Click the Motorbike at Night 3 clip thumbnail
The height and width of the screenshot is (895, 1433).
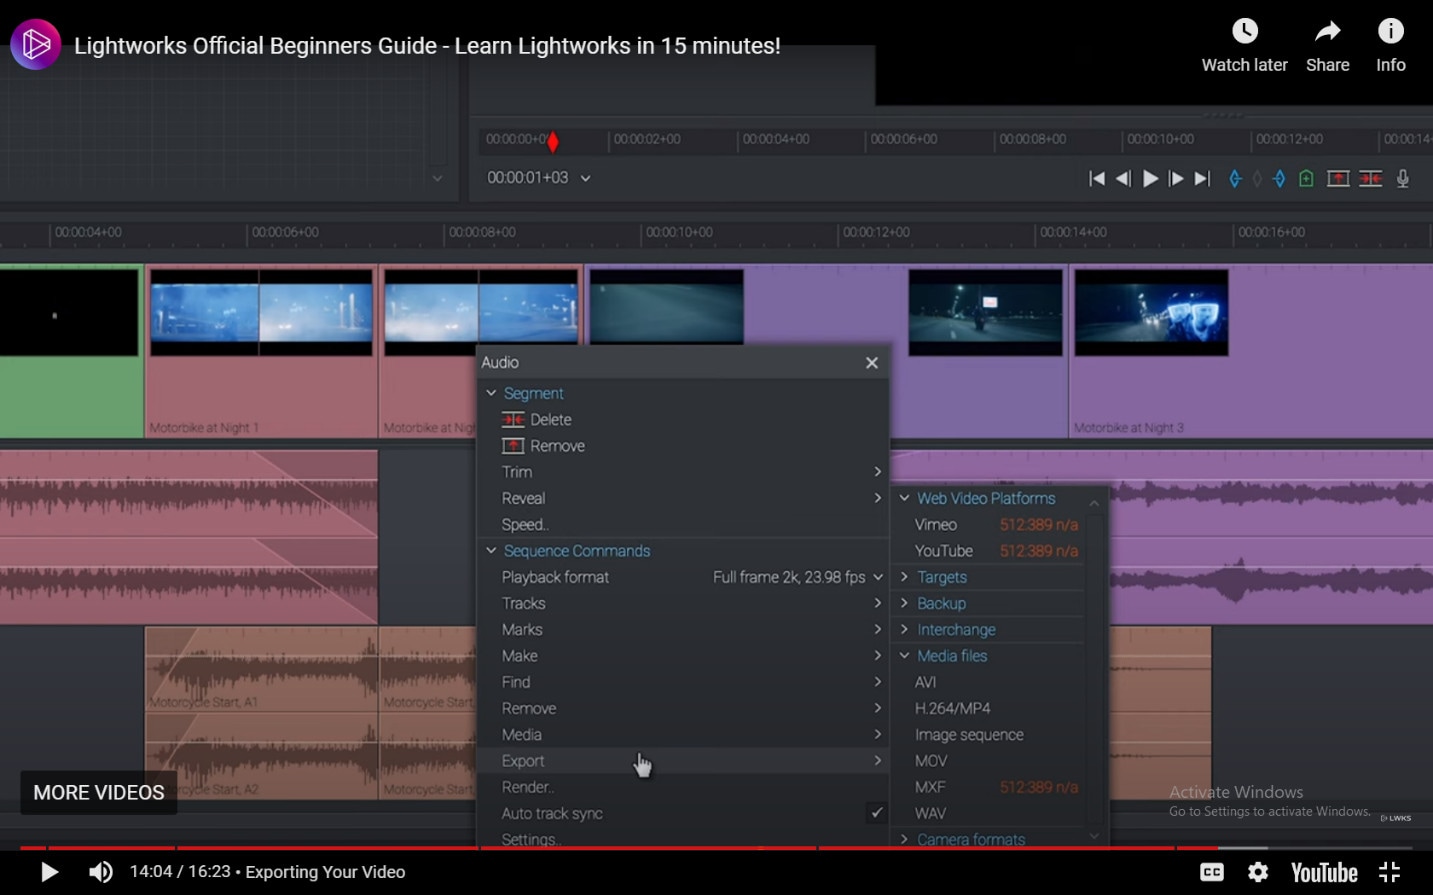[x=1151, y=312]
